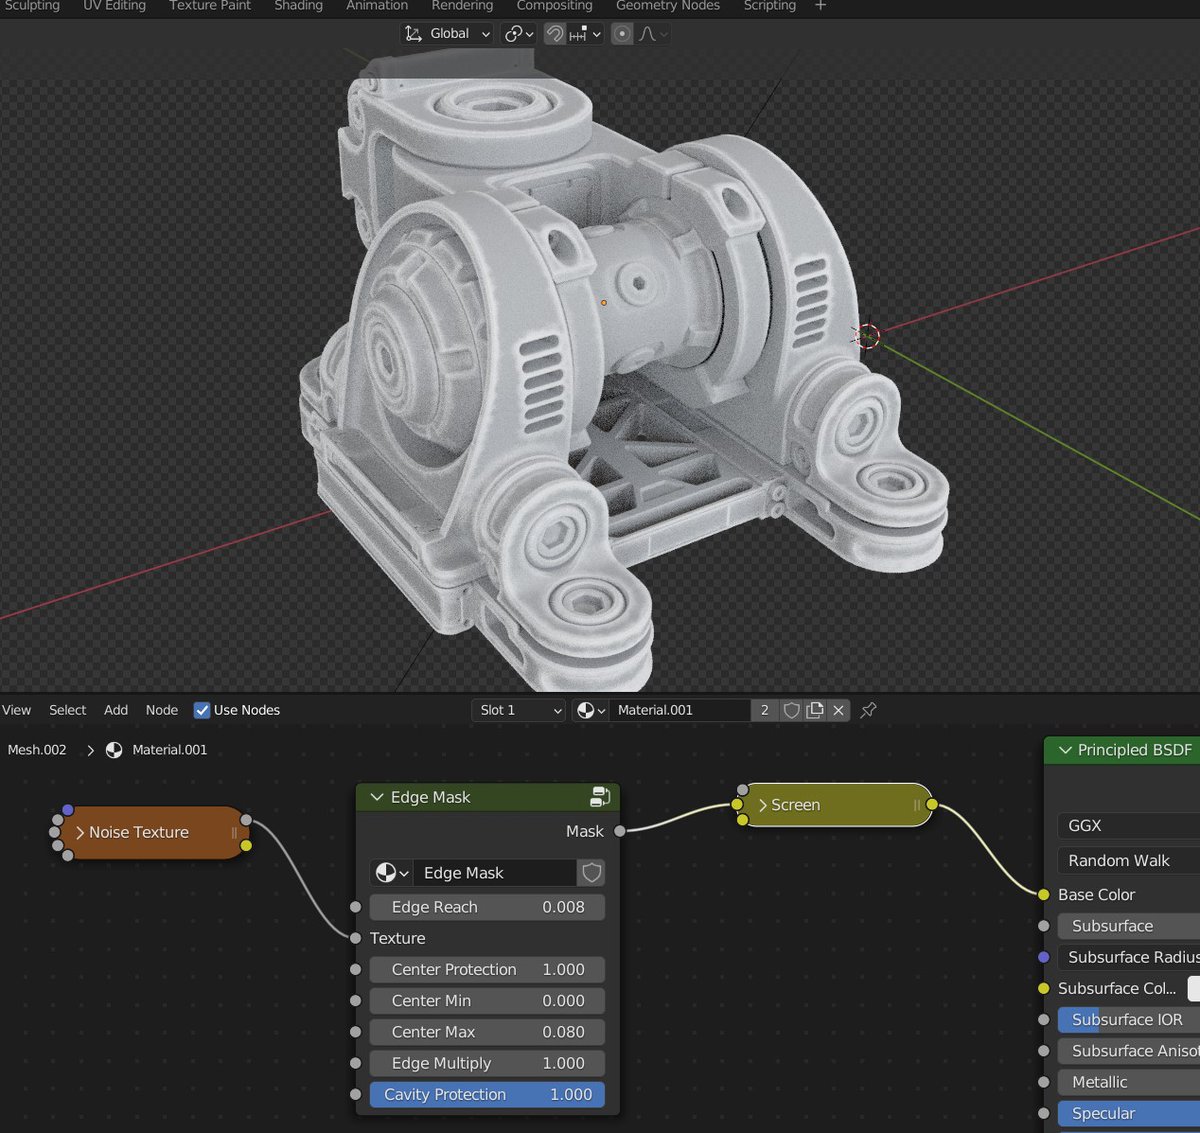Click the Texture input socket on Edge Mask
This screenshot has width=1200, height=1133.
pyautogui.click(x=355, y=938)
